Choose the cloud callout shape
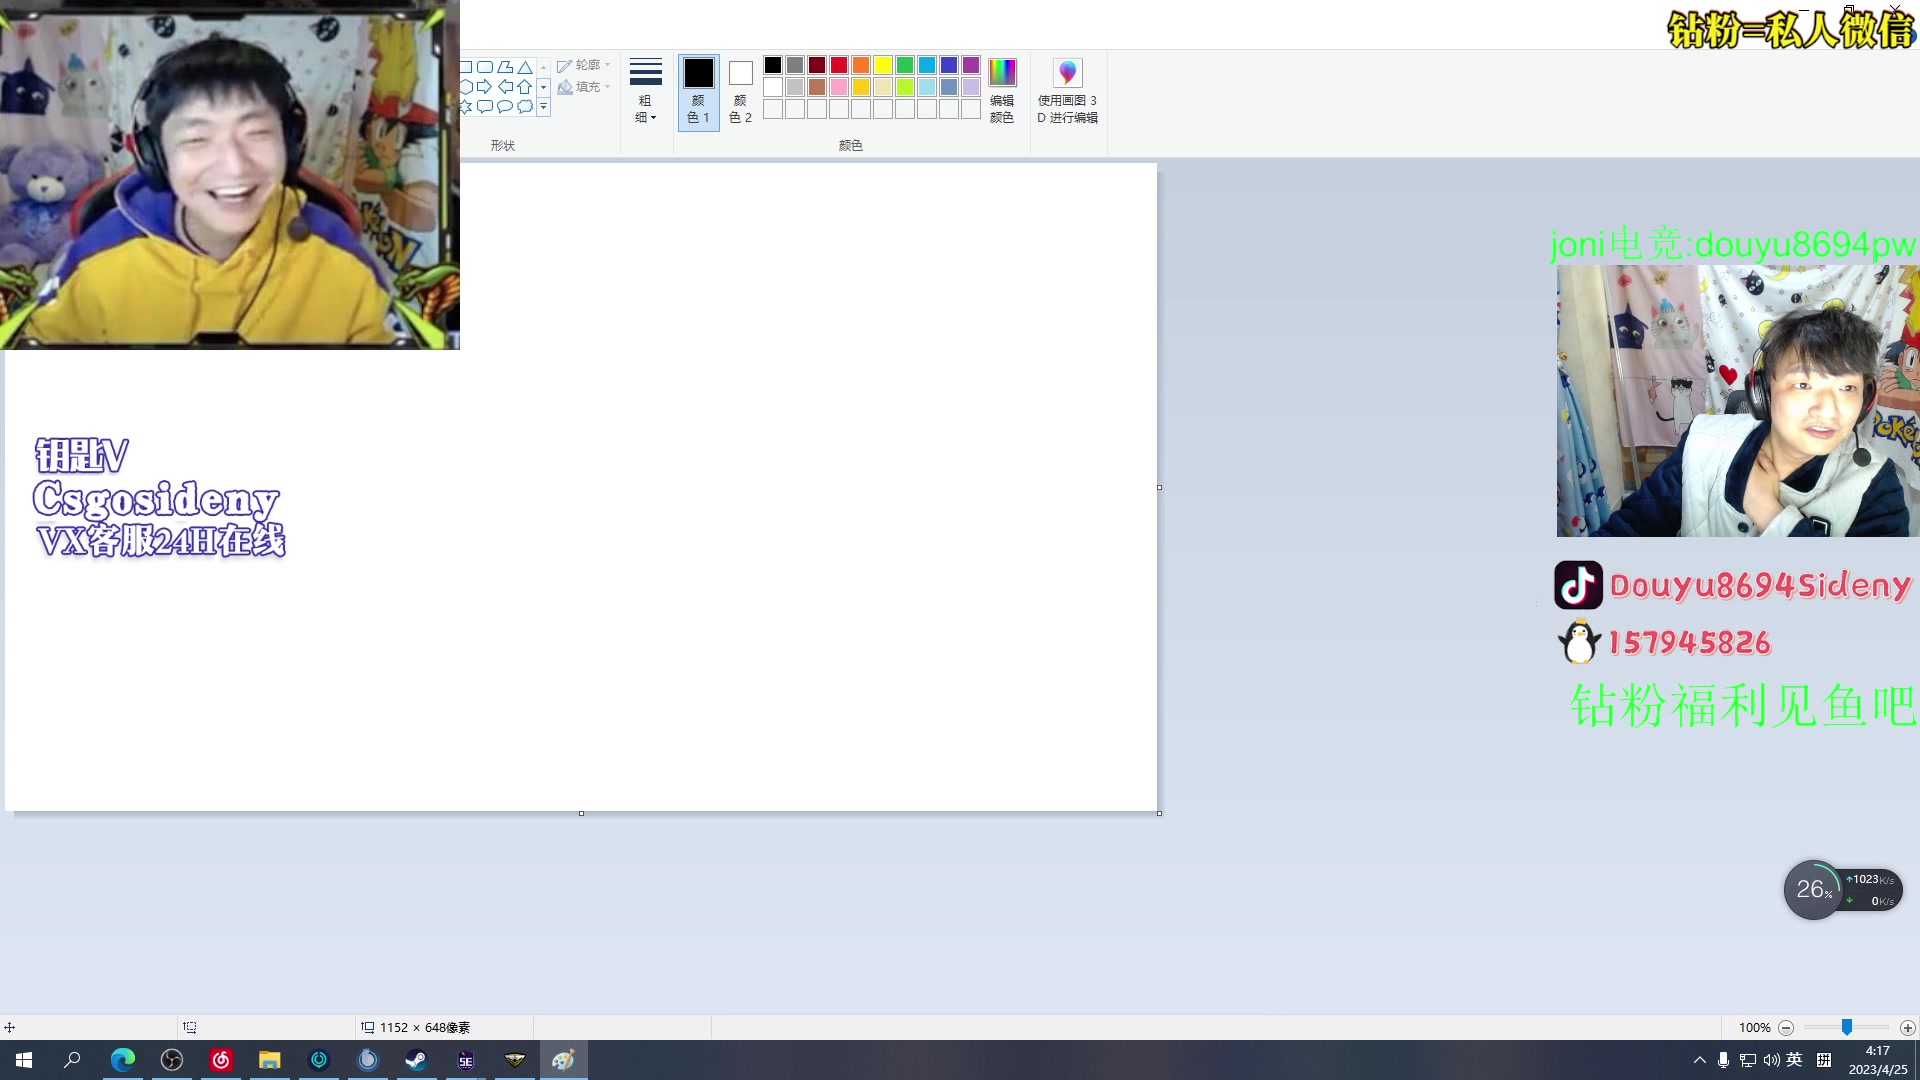The image size is (1920, 1080). pyautogui.click(x=525, y=106)
